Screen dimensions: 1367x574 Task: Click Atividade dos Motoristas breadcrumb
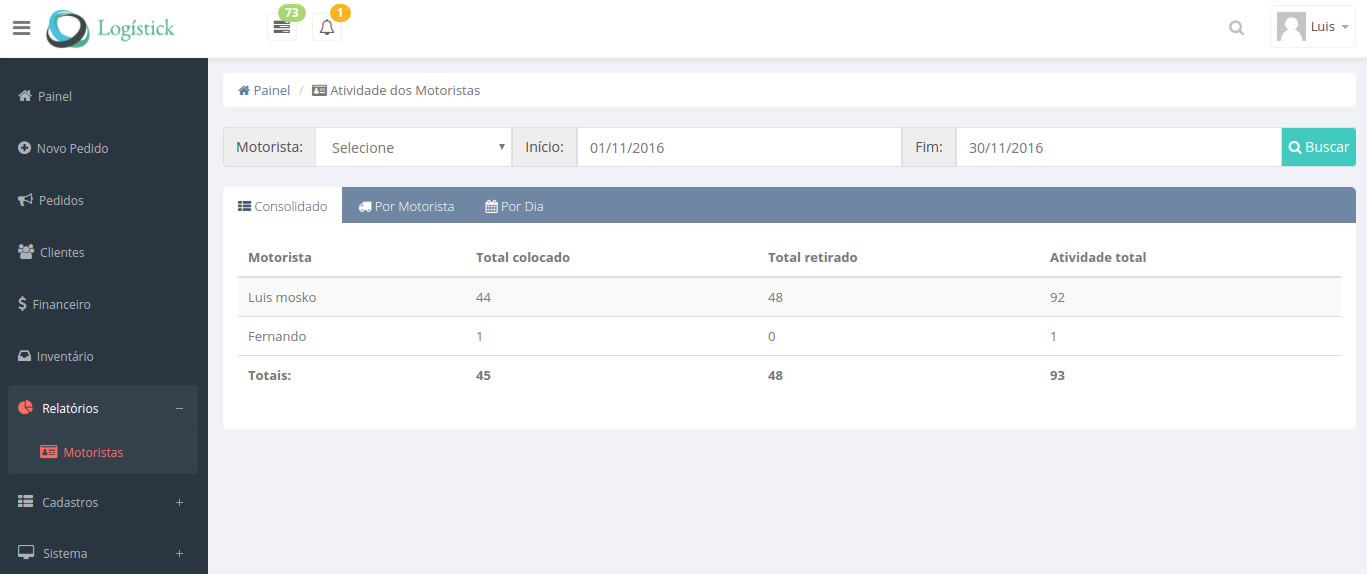coord(396,90)
